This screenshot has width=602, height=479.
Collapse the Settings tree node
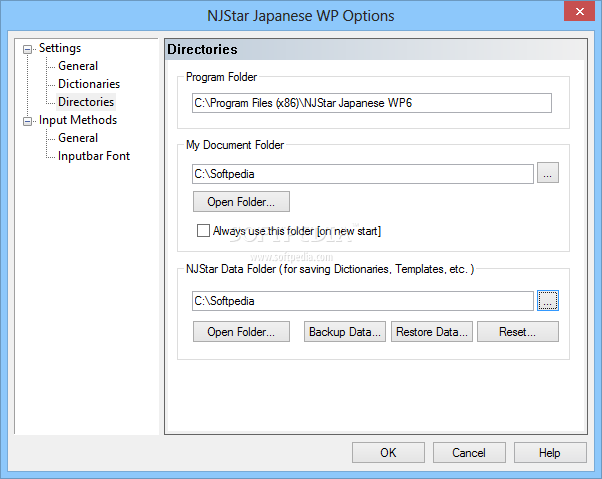coord(27,49)
